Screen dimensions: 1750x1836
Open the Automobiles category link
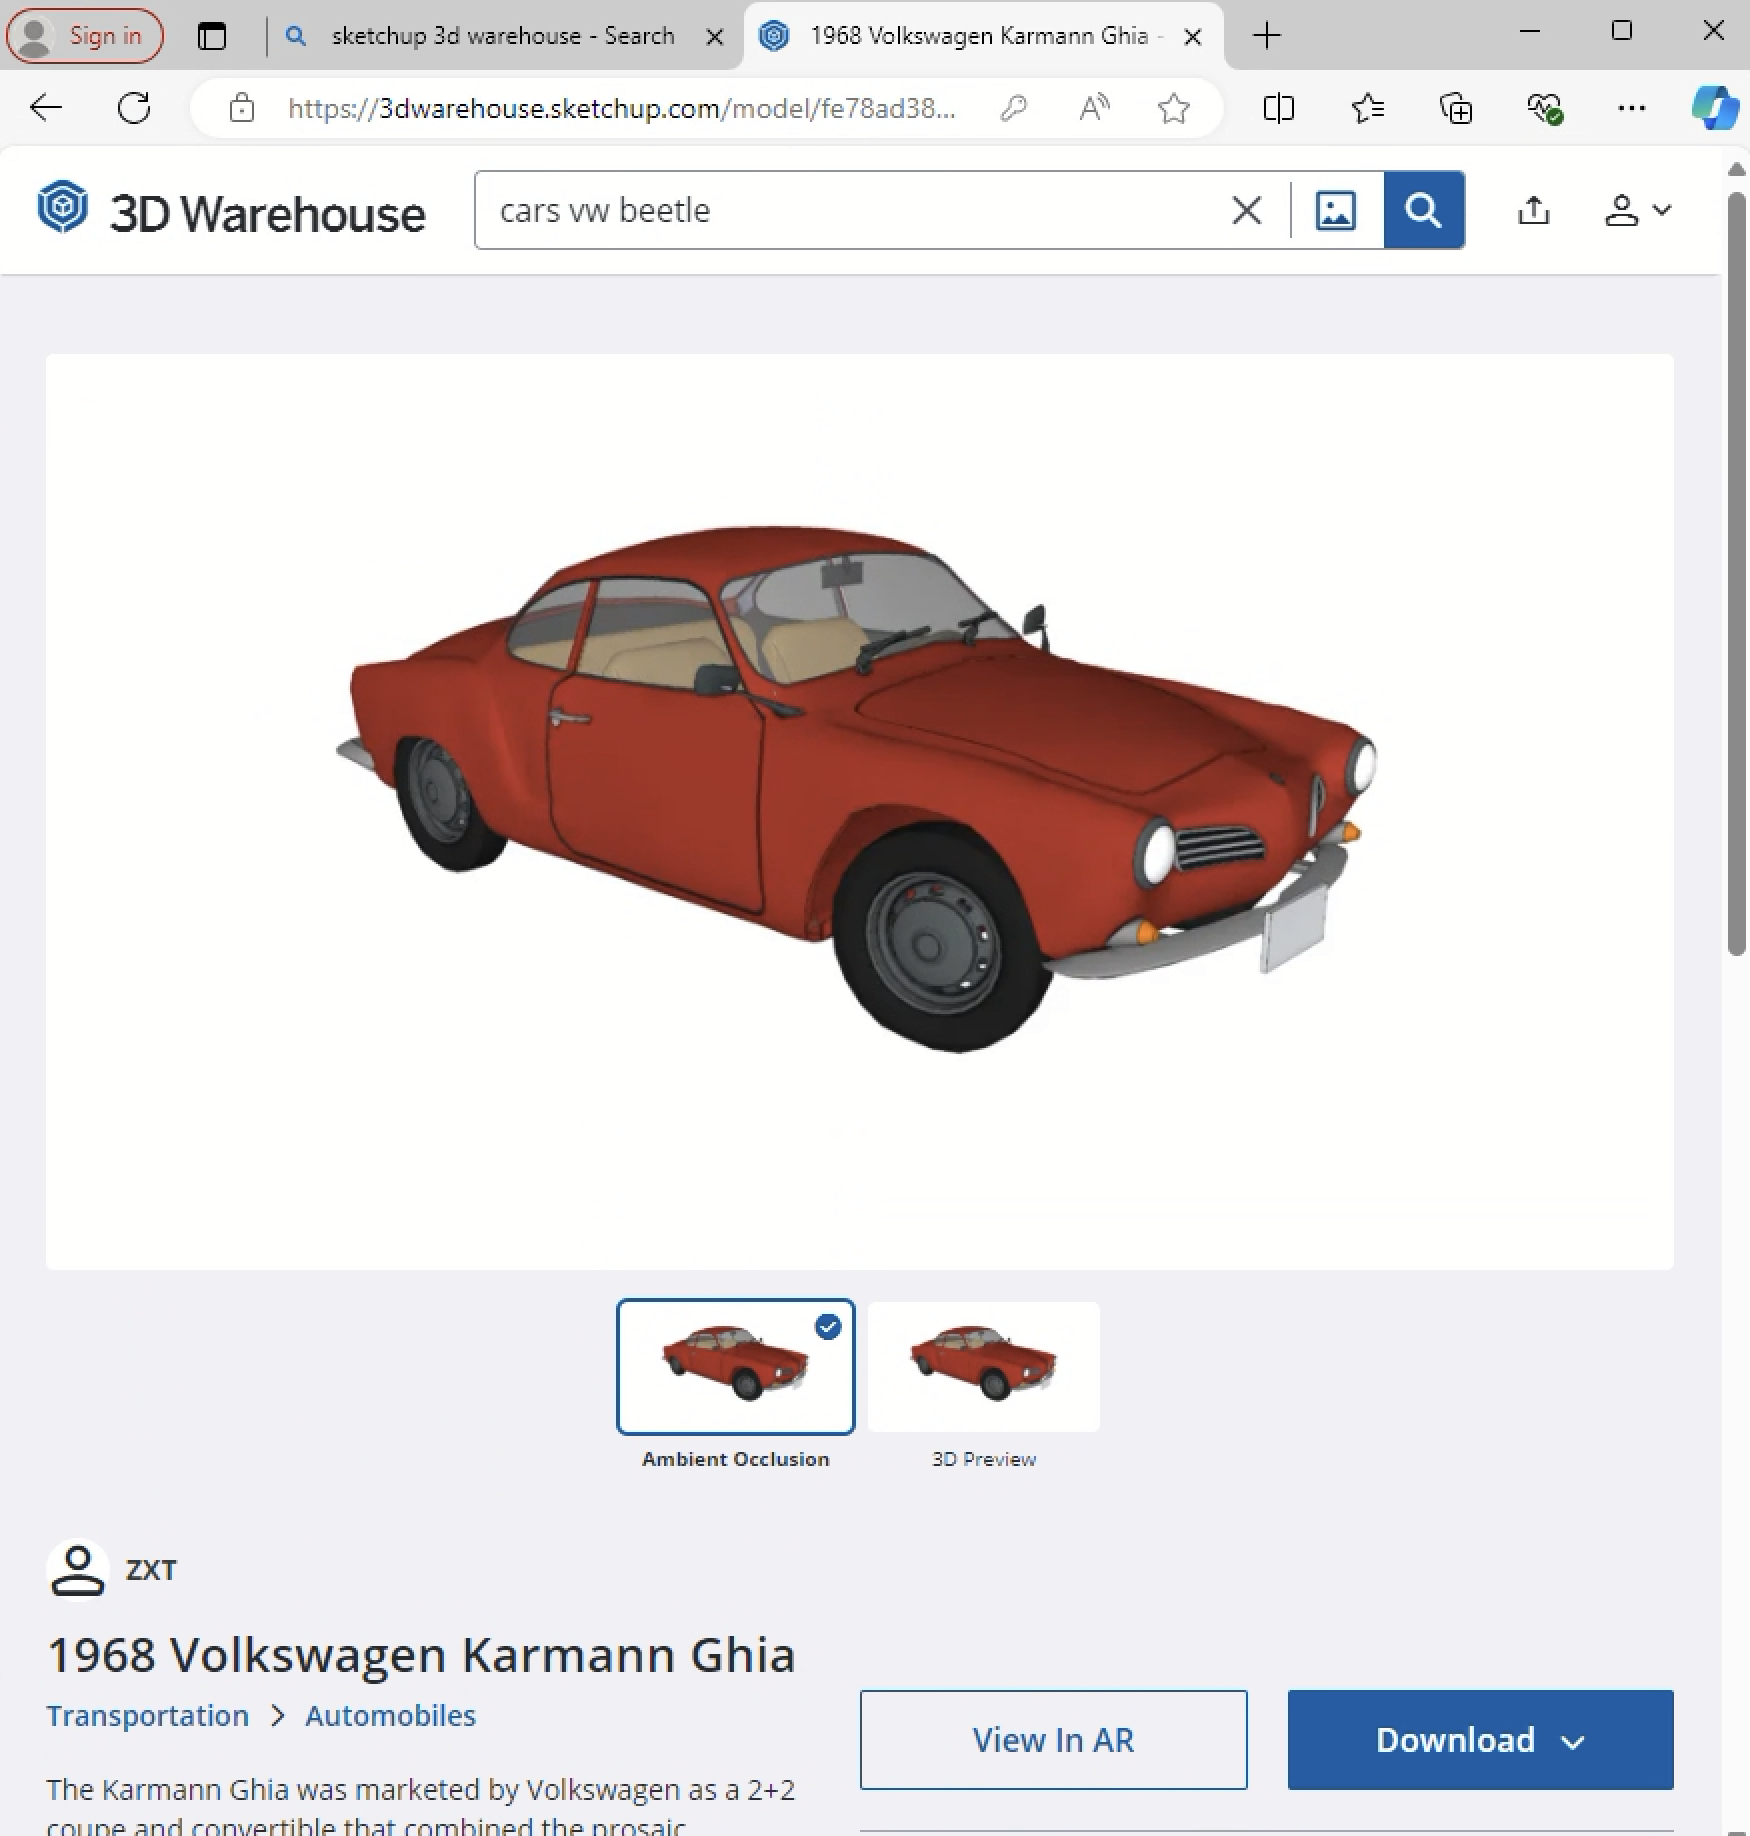pyautogui.click(x=391, y=1715)
